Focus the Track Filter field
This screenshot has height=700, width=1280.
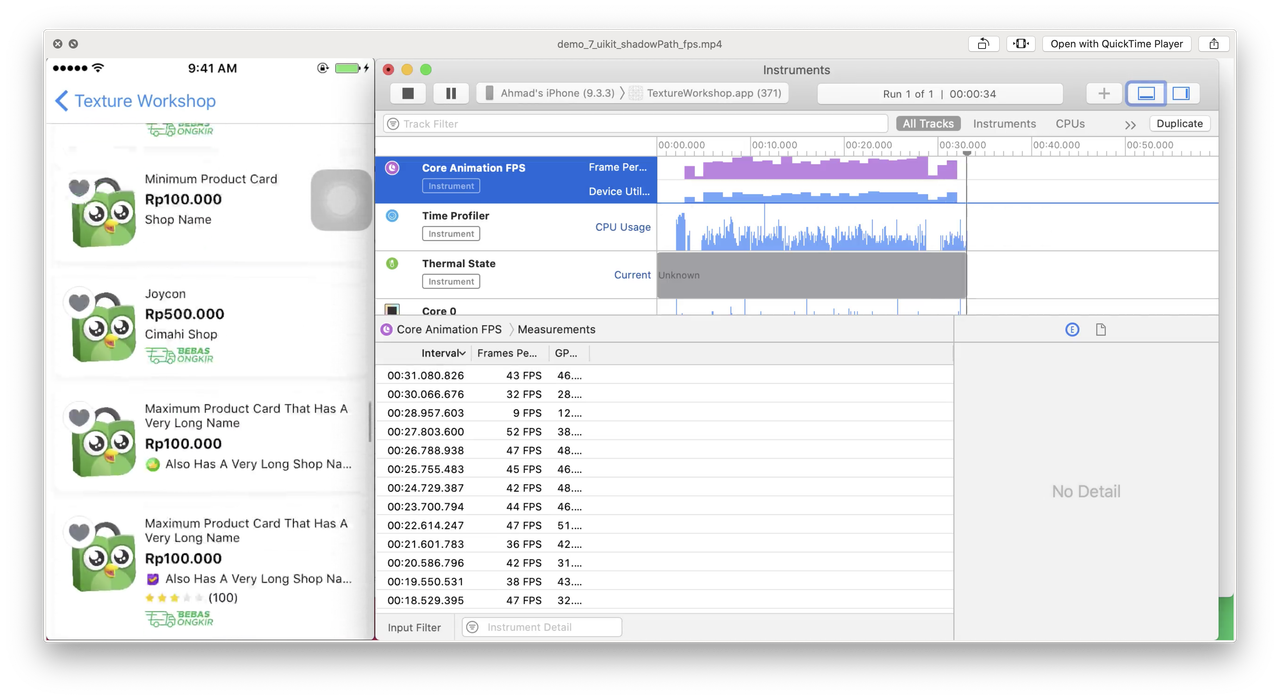point(636,124)
